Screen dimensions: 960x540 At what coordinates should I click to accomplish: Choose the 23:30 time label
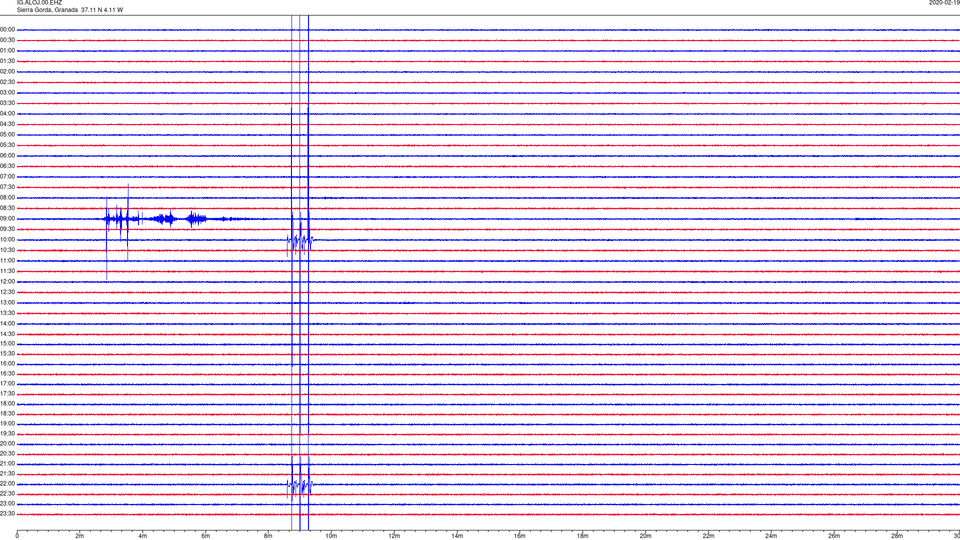click(7, 514)
